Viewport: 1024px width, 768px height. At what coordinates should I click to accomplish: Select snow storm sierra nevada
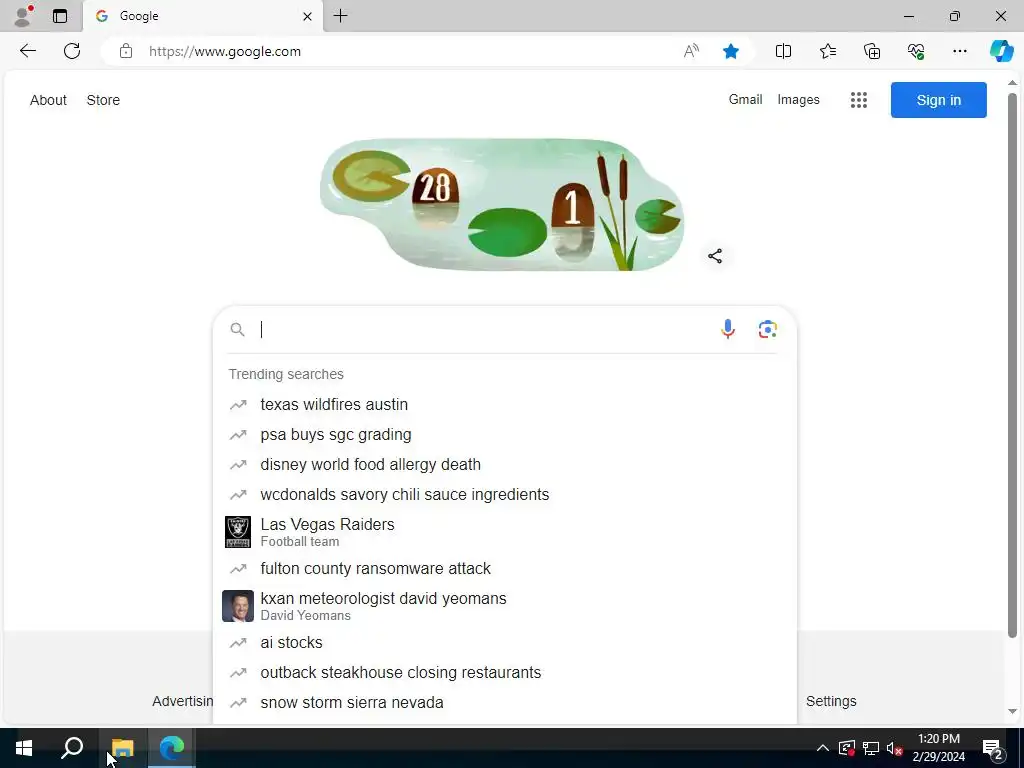[504, 703]
